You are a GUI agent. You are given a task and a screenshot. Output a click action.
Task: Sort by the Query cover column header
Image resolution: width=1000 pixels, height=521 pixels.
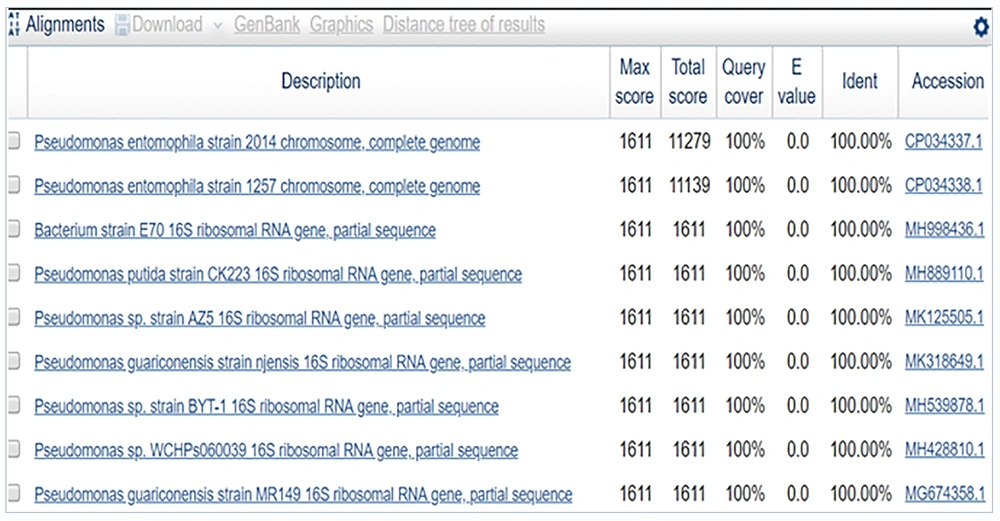(x=744, y=82)
